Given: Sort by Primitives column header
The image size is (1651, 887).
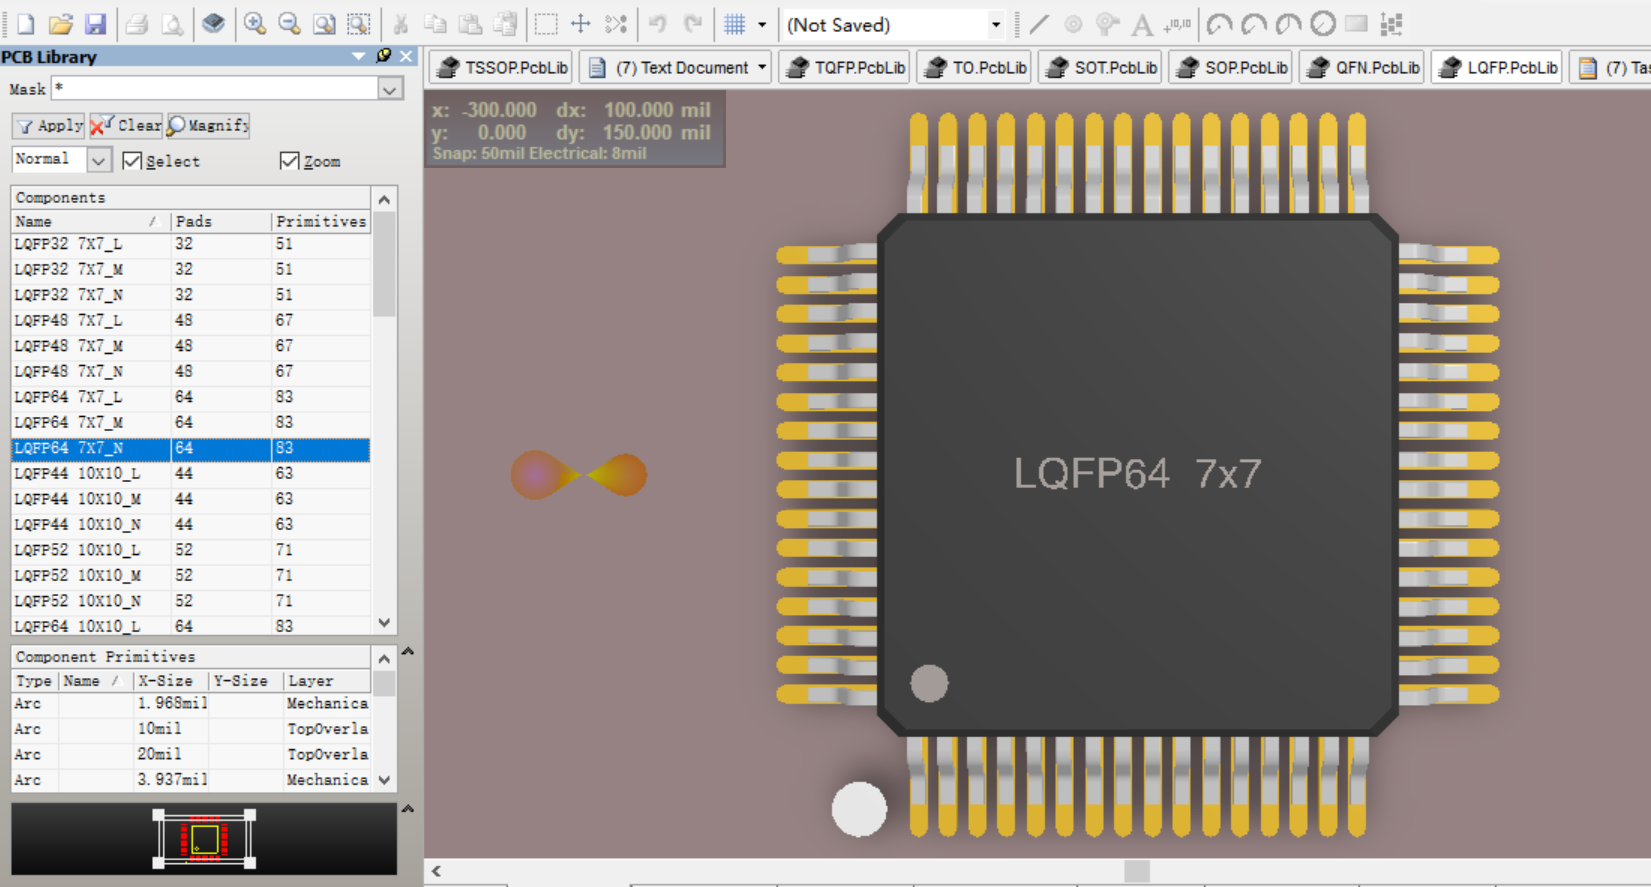Looking at the screenshot, I should tap(321, 221).
